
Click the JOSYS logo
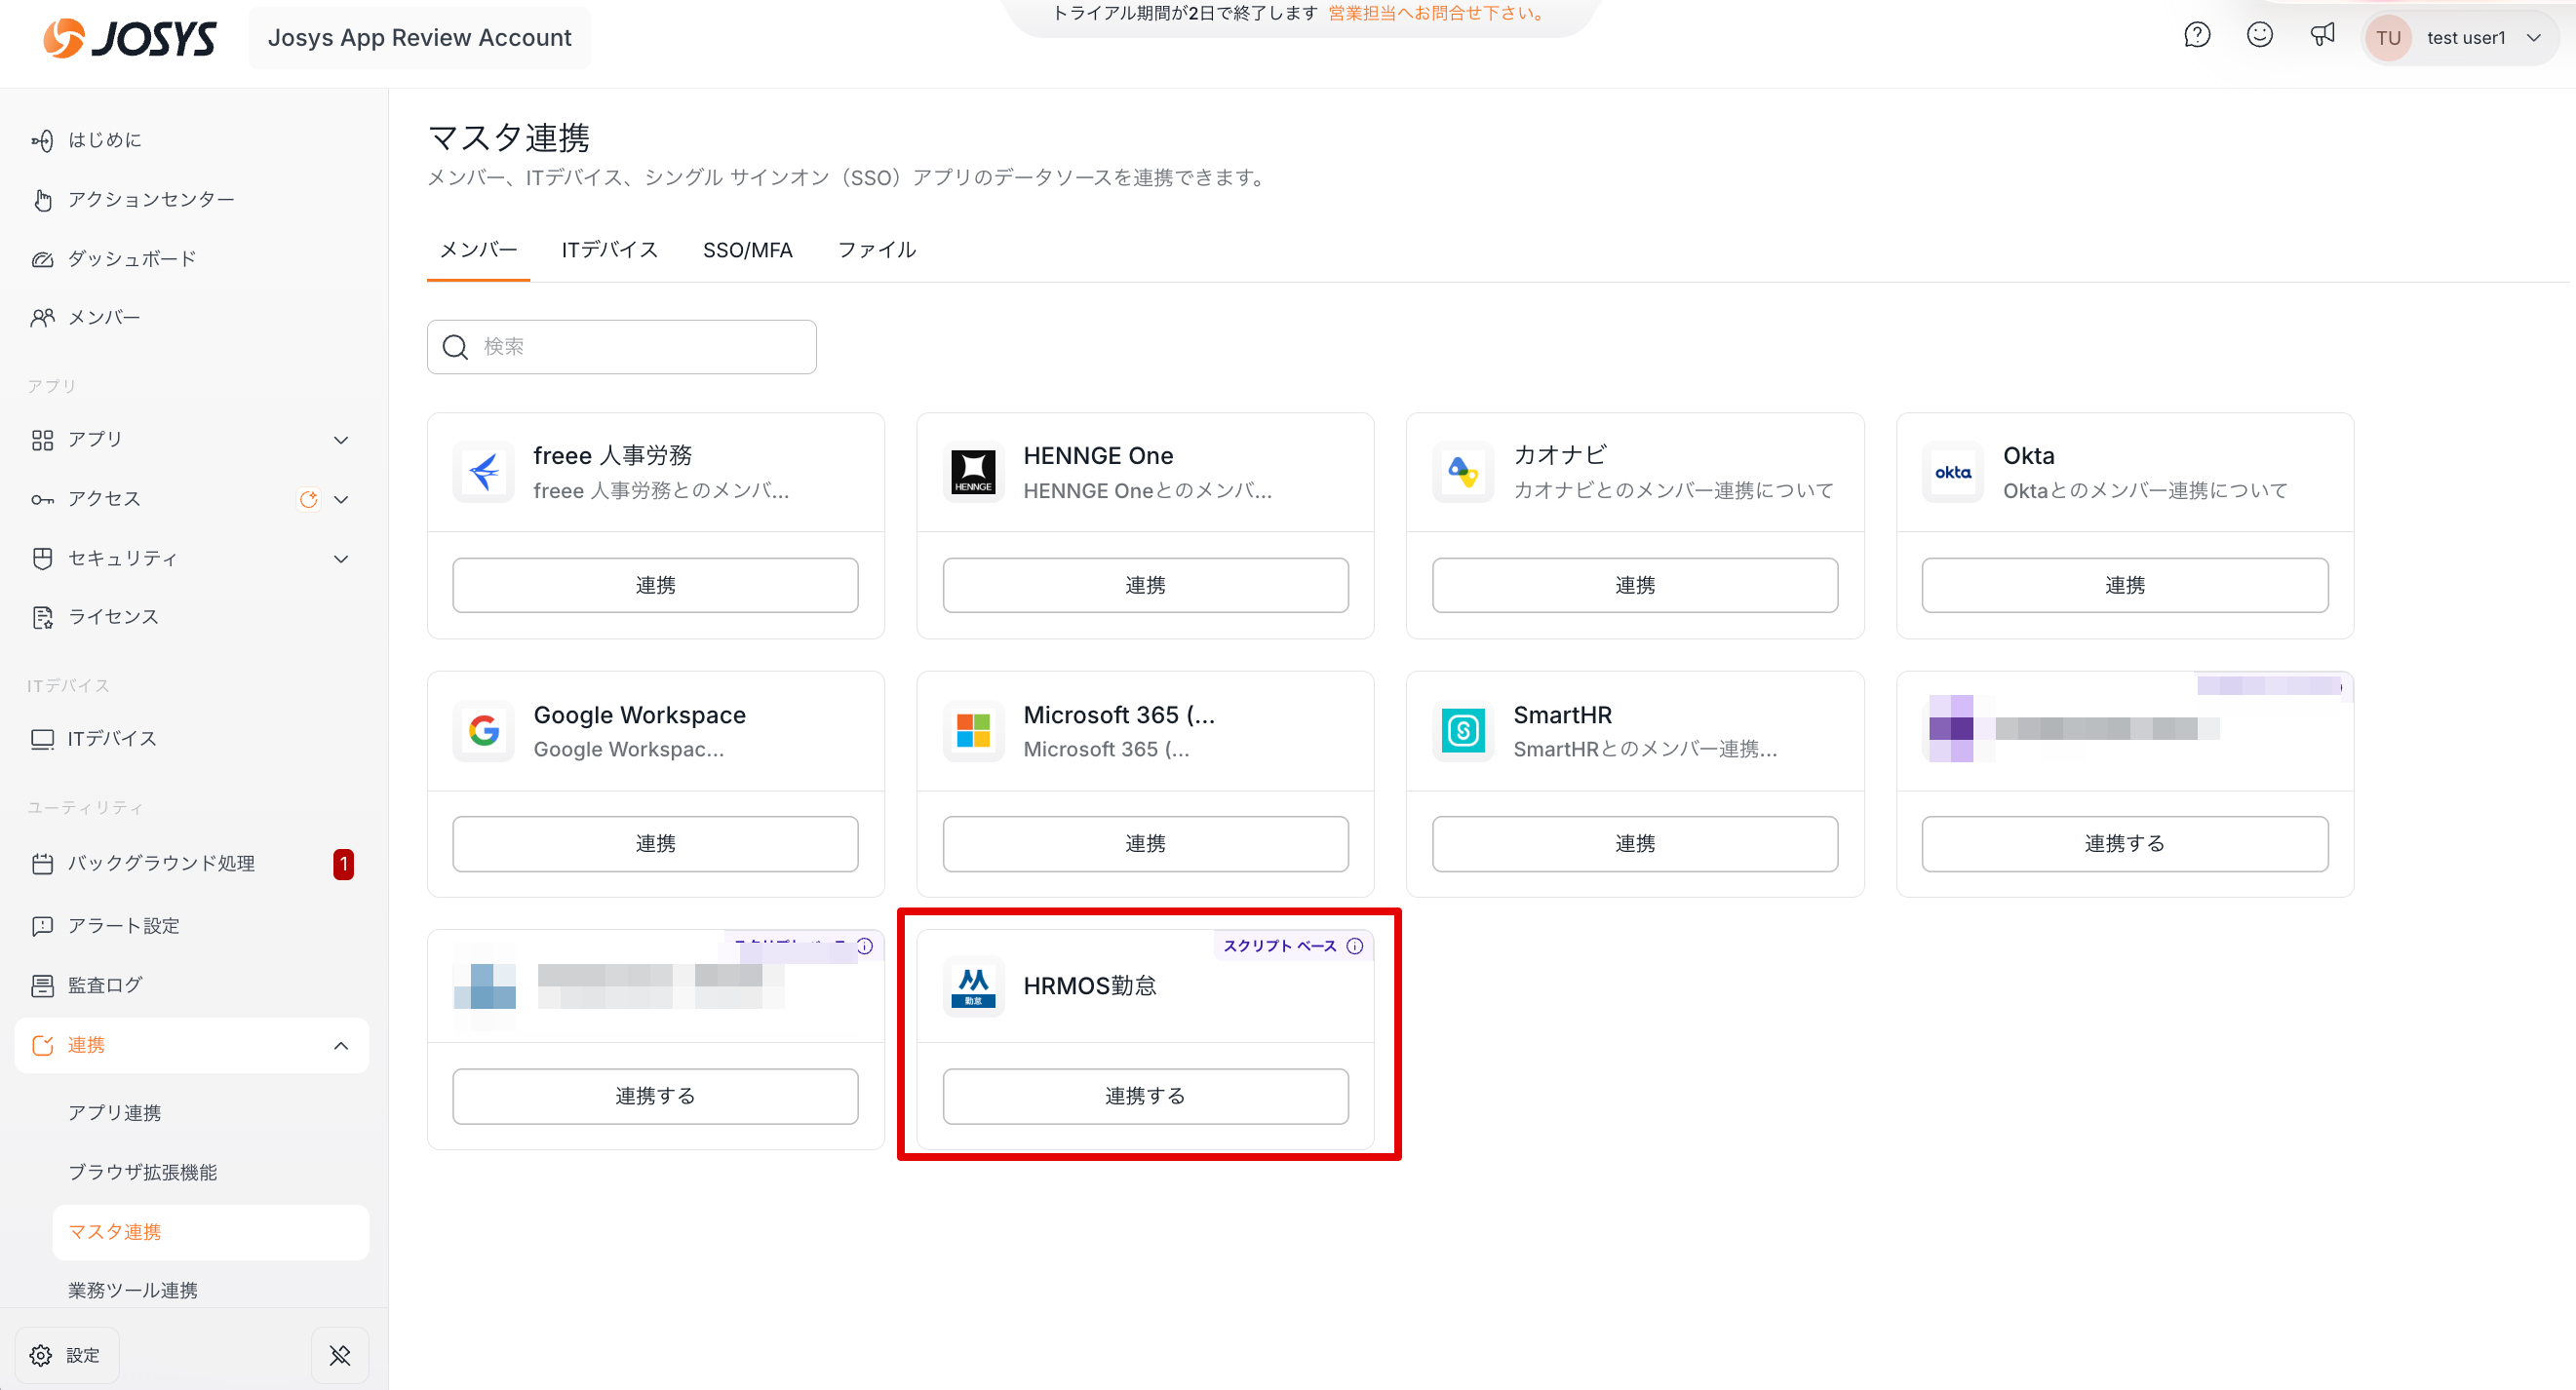(129, 38)
